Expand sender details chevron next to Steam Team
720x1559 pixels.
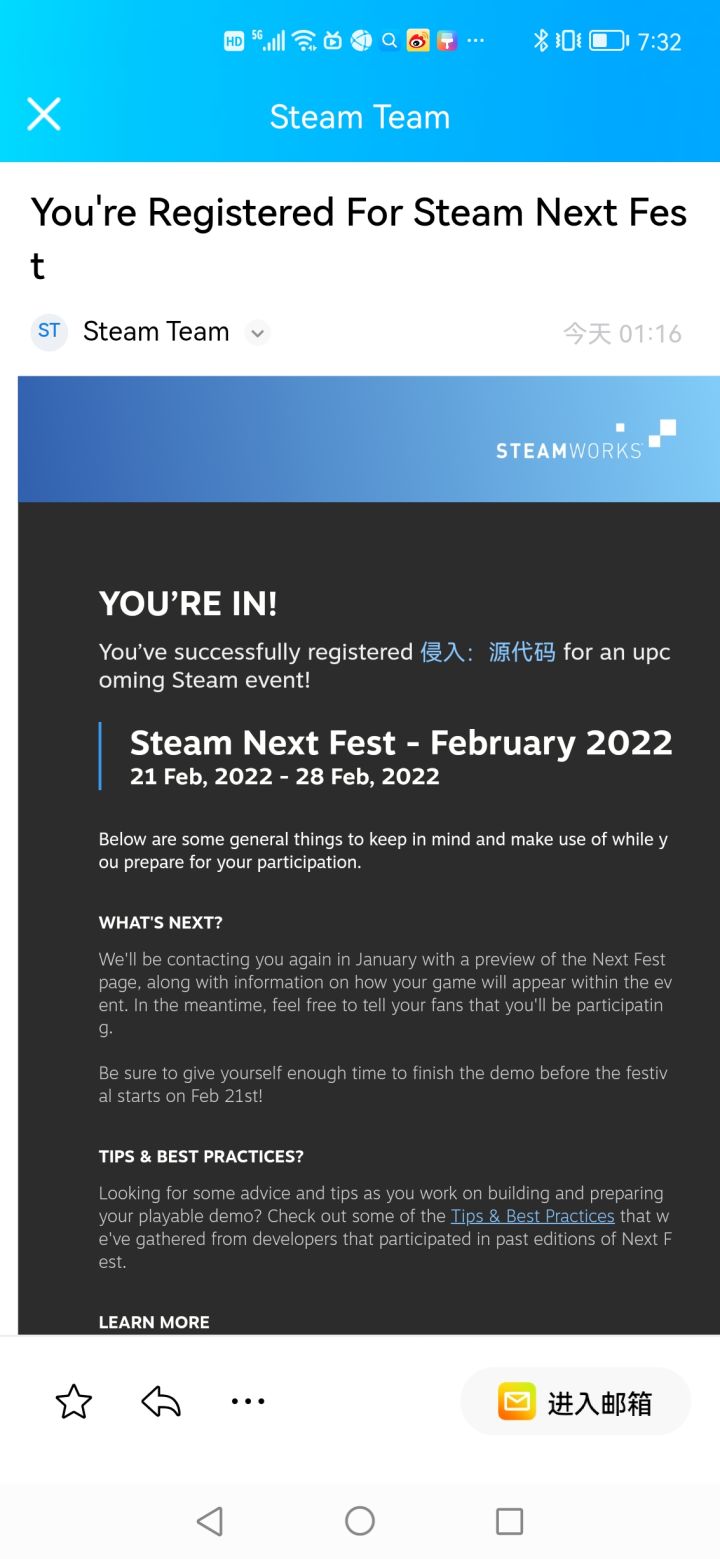point(258,333)
